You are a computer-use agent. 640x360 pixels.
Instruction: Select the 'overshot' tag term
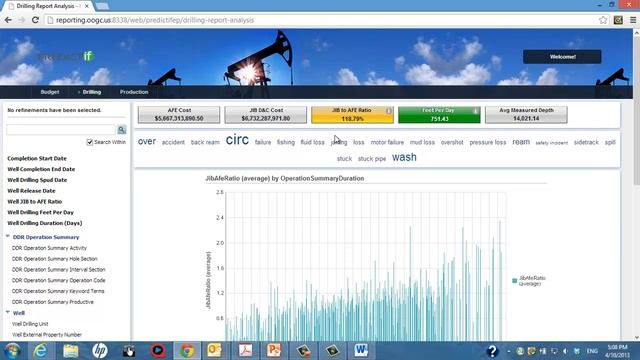click(x=452, y=142)
